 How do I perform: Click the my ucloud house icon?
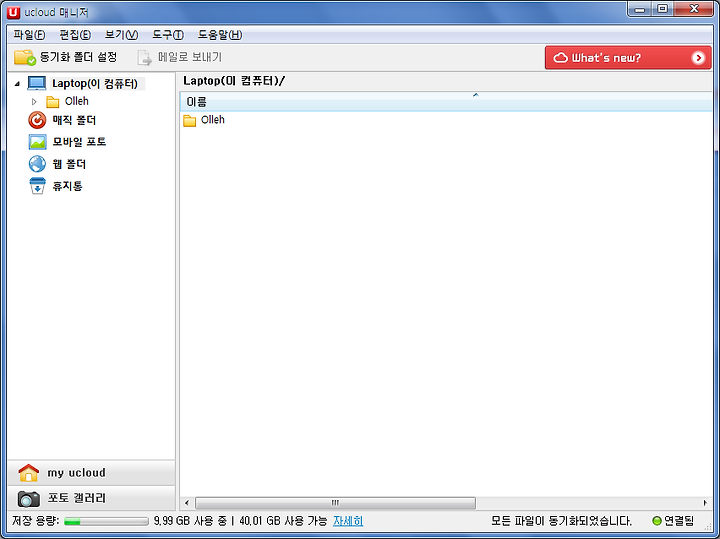pos(28,472)
